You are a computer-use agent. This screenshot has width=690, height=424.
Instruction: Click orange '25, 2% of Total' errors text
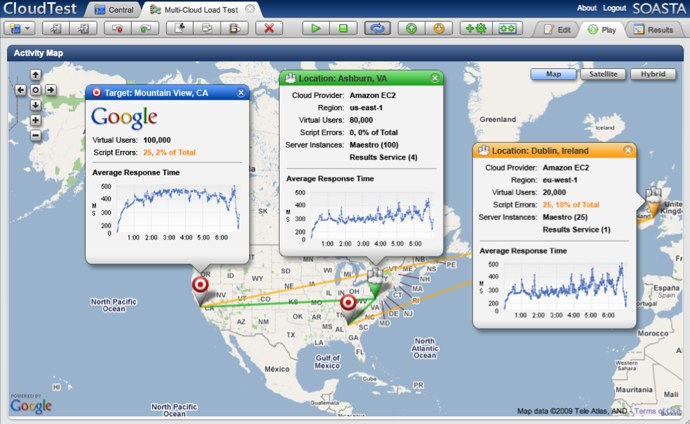[x=169, y=153]
